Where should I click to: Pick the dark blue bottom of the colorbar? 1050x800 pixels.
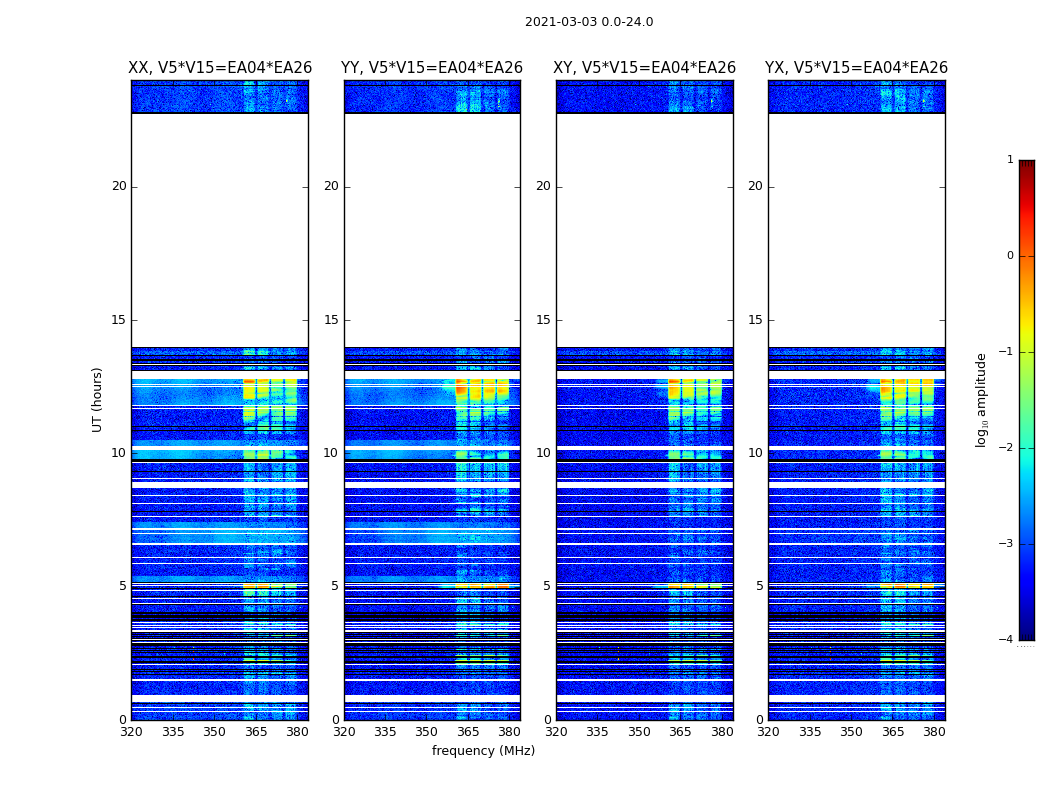(1026, 632)
